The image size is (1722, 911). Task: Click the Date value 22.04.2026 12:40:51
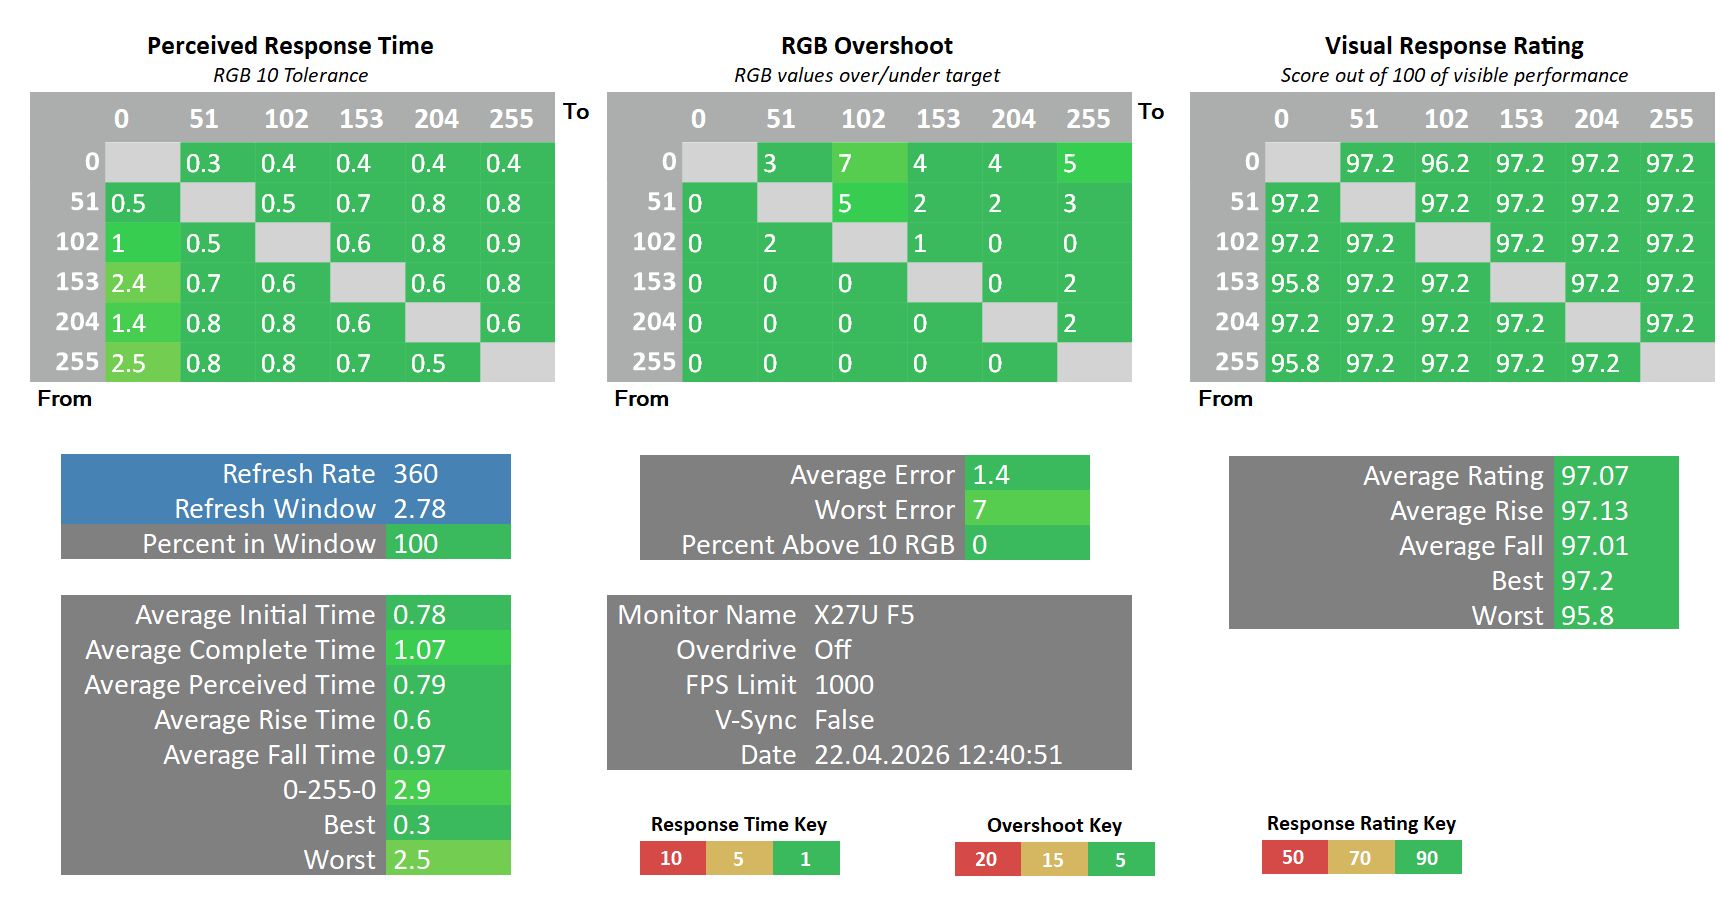pos(938,754)
